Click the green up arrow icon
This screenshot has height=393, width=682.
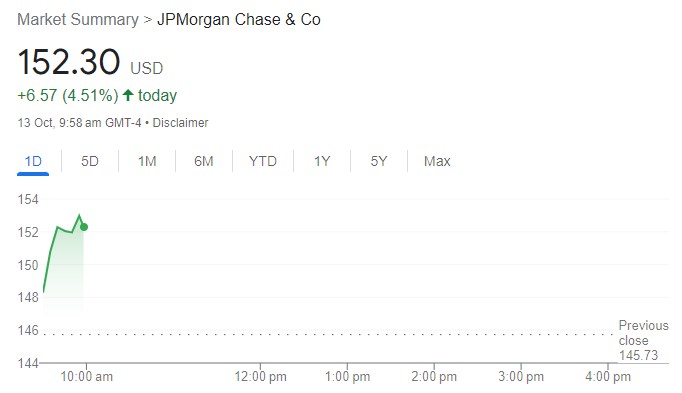point(128,95)
